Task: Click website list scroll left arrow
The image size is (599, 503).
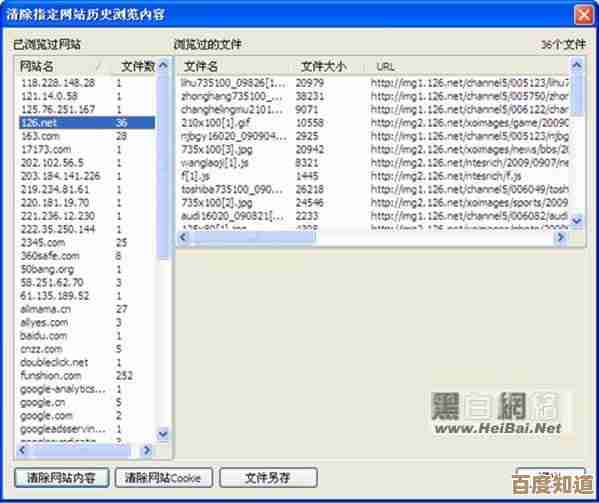Action: coord(22,450)
